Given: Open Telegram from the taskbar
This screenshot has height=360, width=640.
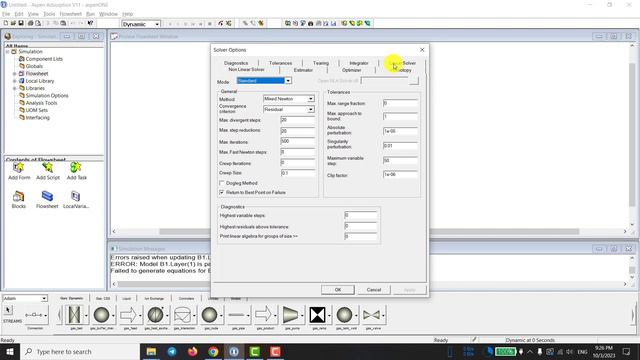Looking at the screenshot, I should click(172, 351).
